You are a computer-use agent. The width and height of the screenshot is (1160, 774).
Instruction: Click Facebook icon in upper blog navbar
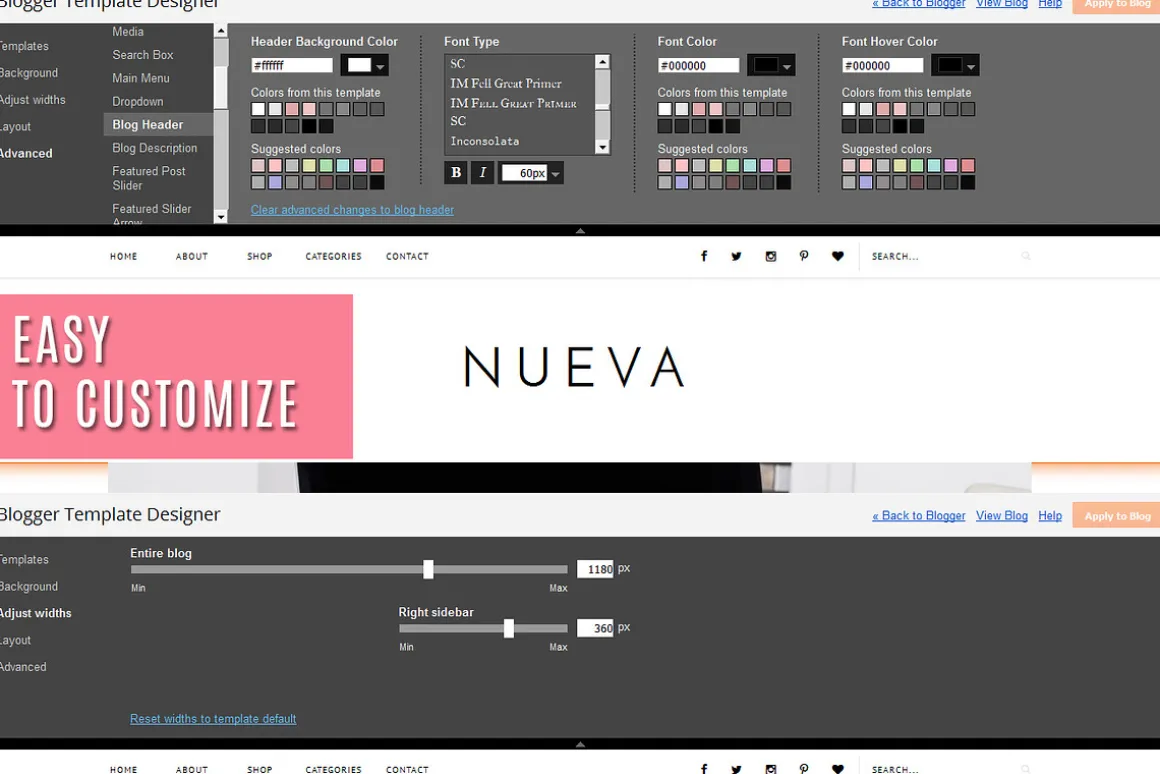click(704, 256)
